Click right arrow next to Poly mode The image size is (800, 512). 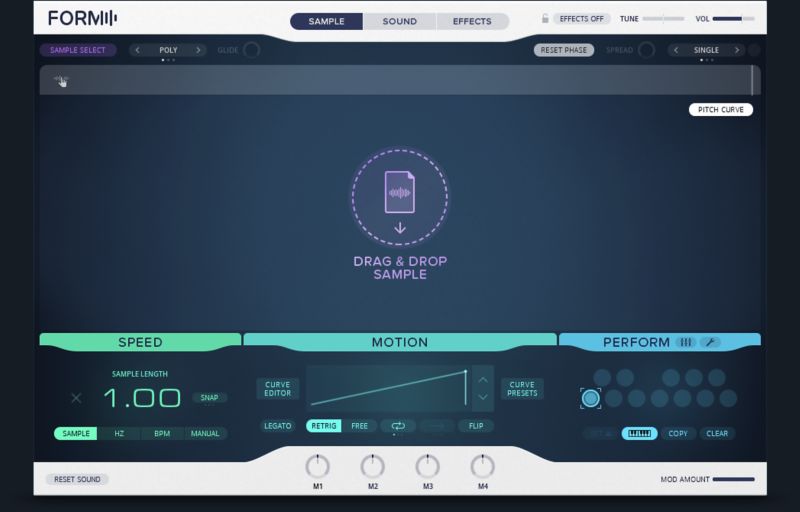tap(198, 50)
